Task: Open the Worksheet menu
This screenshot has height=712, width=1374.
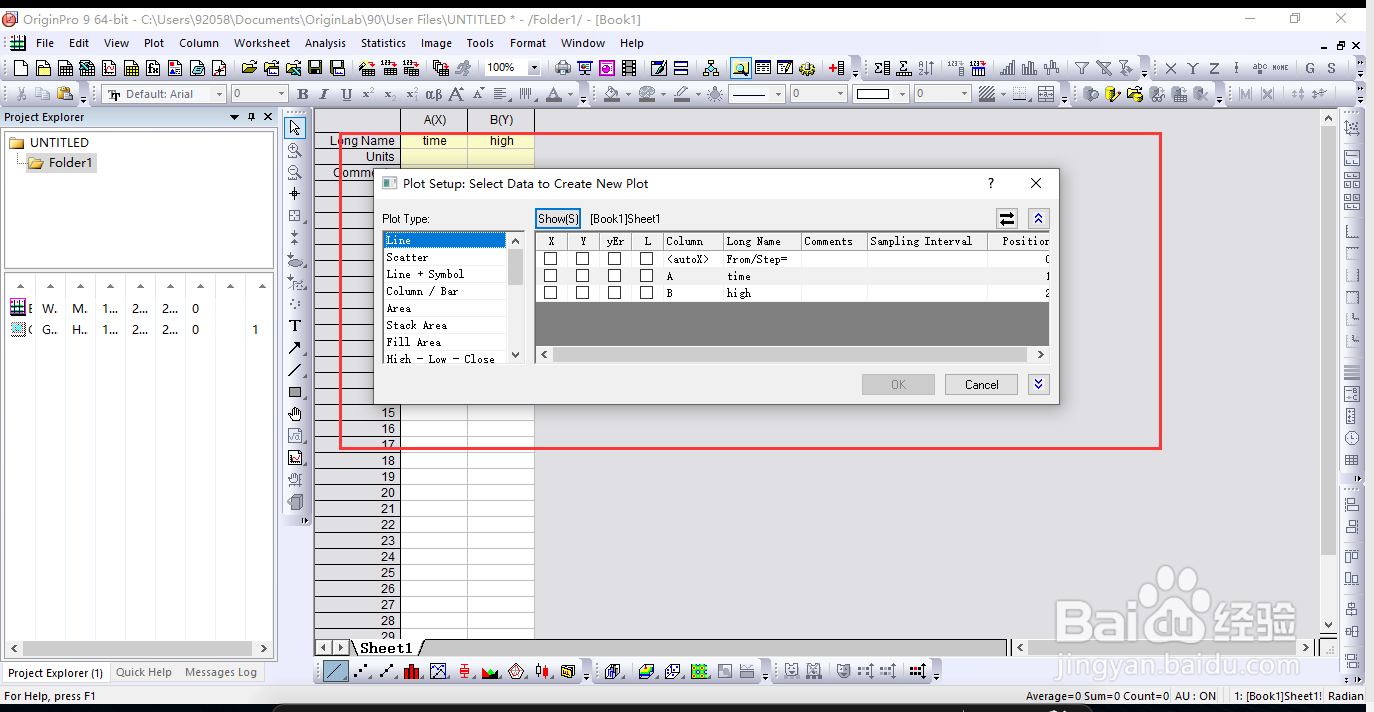Action: coord(262,43)
